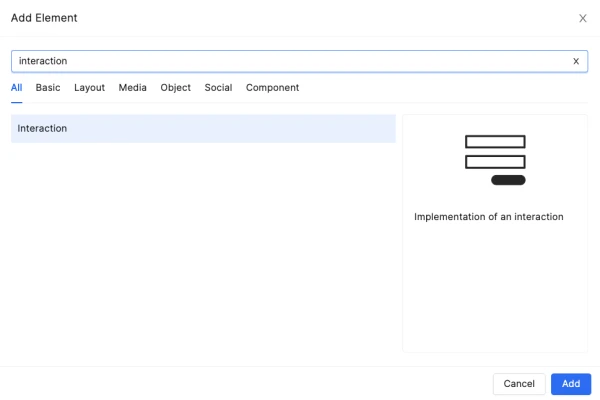This screenshot has height=400, width=600.
Task: Select the Interaction element in results
Action: pyautogui.click(x=203, y=129)
